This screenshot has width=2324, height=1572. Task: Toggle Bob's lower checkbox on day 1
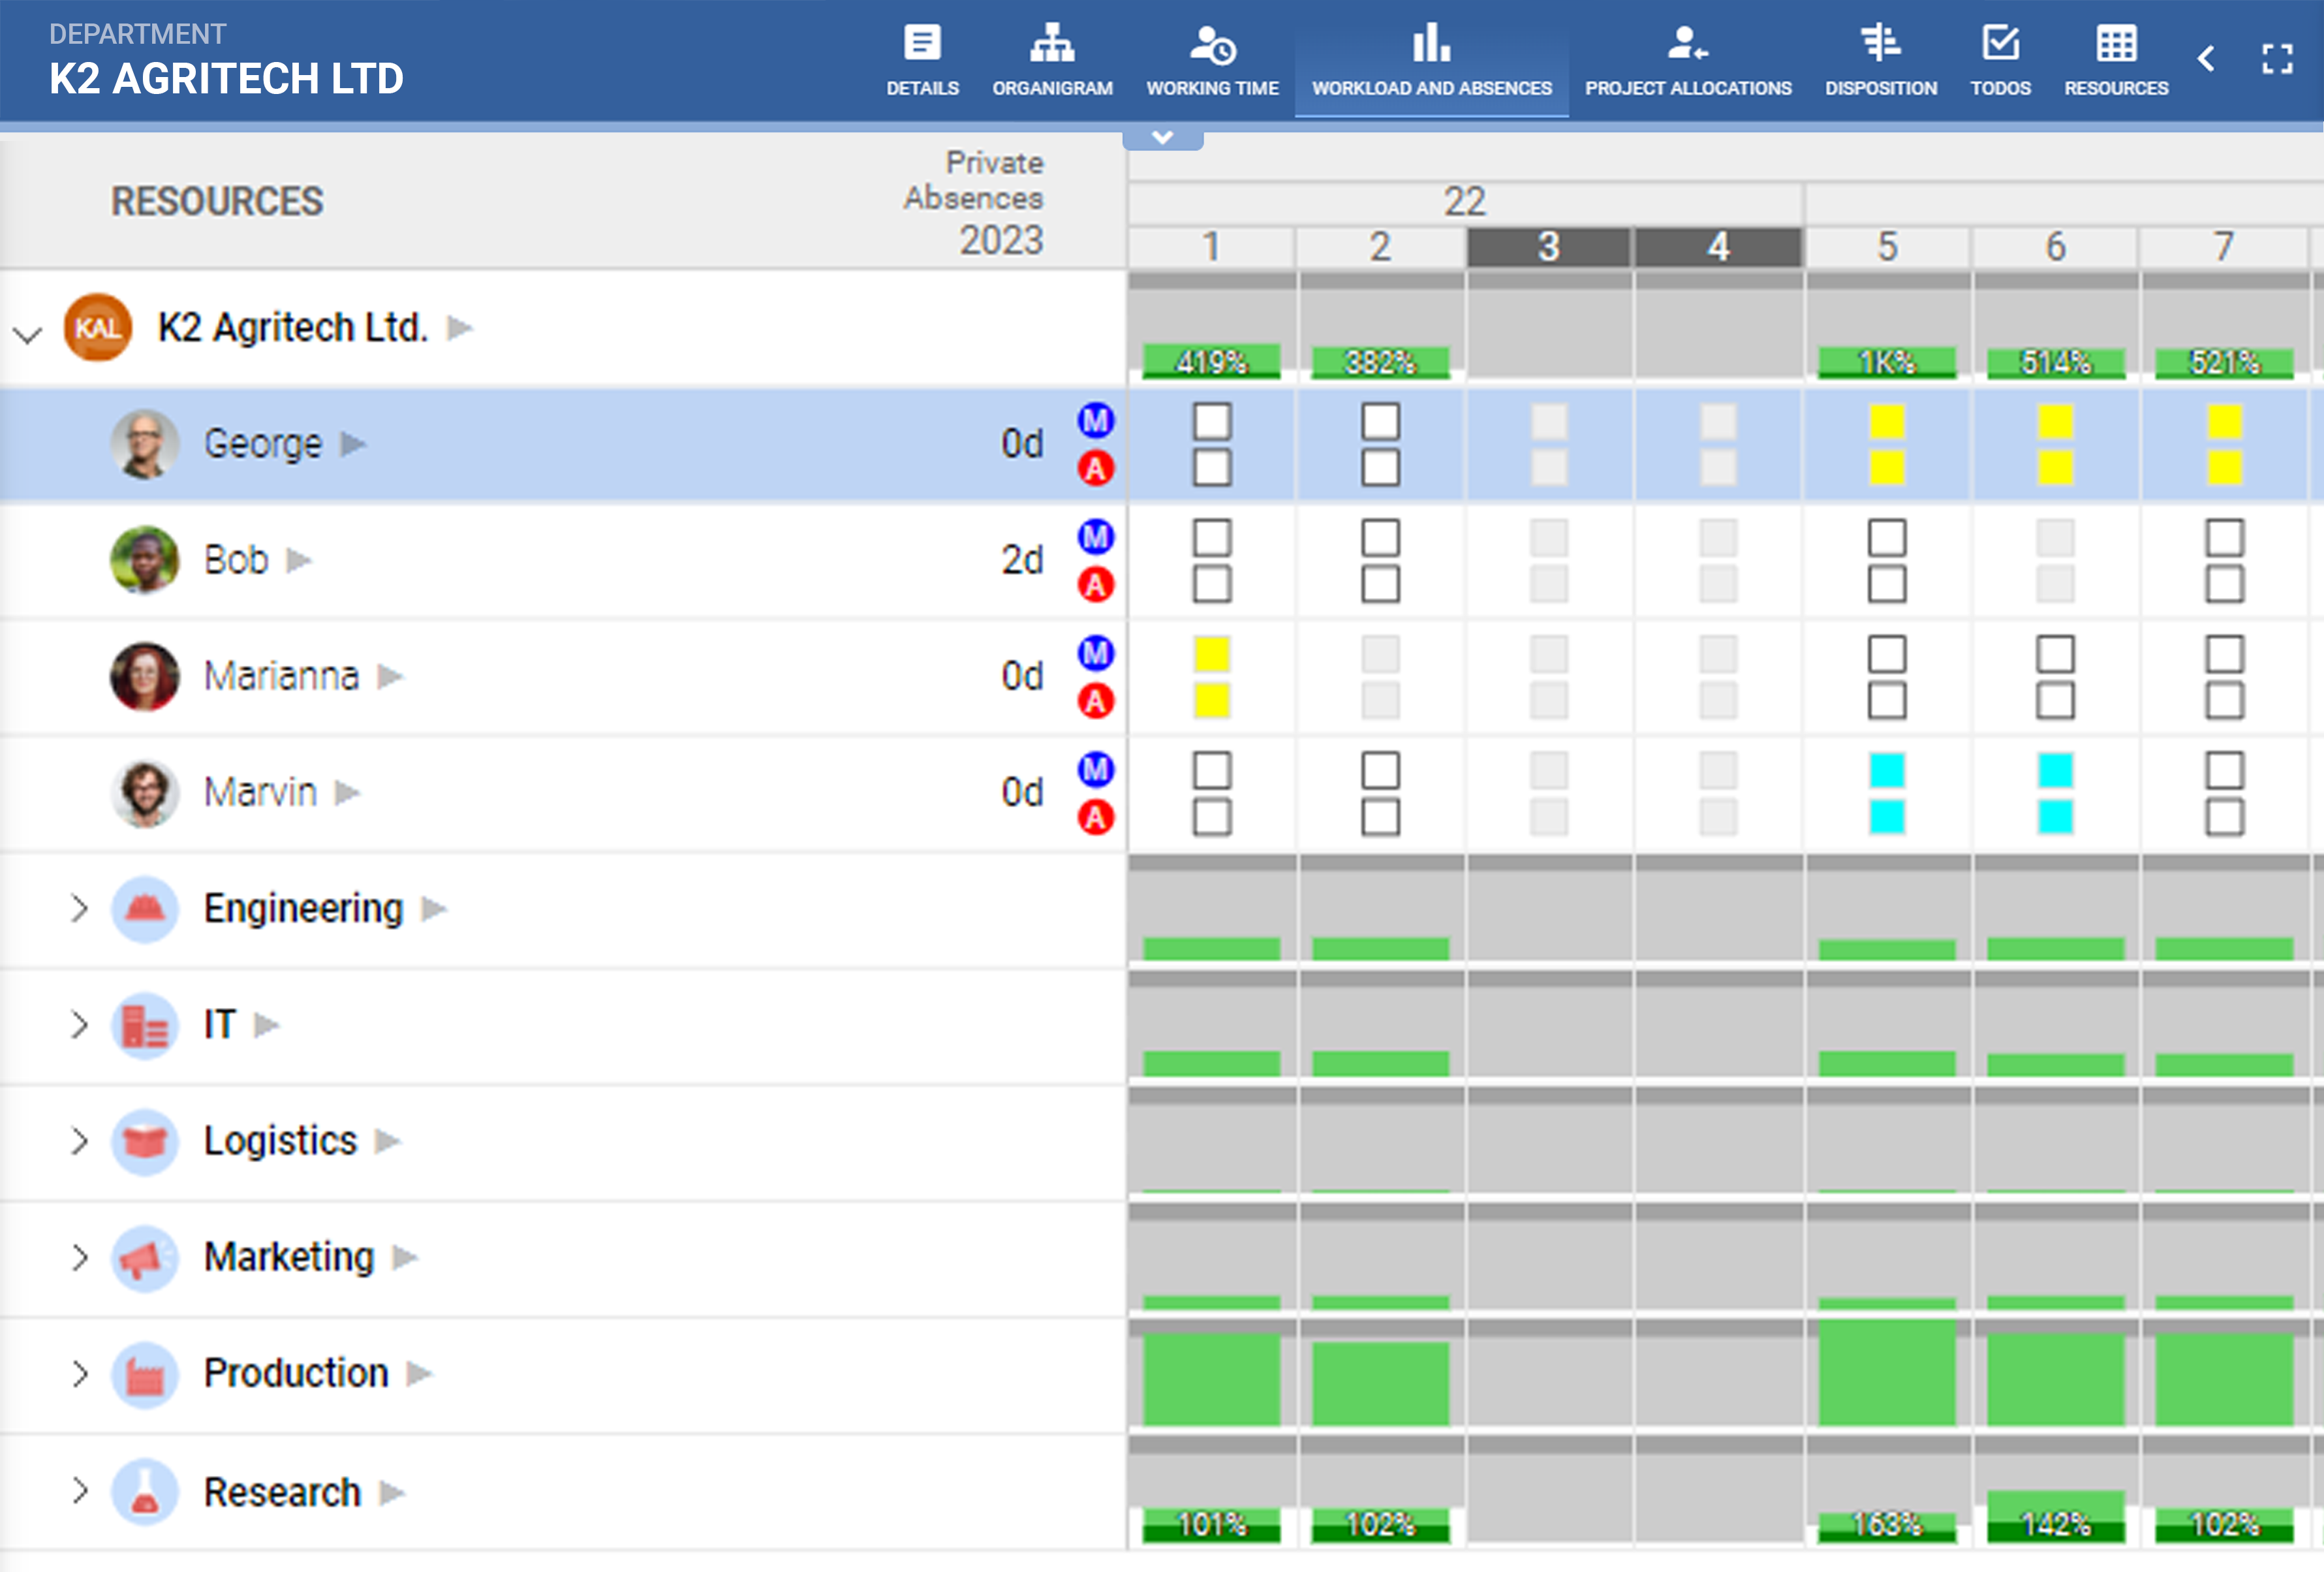[1211, 584]
